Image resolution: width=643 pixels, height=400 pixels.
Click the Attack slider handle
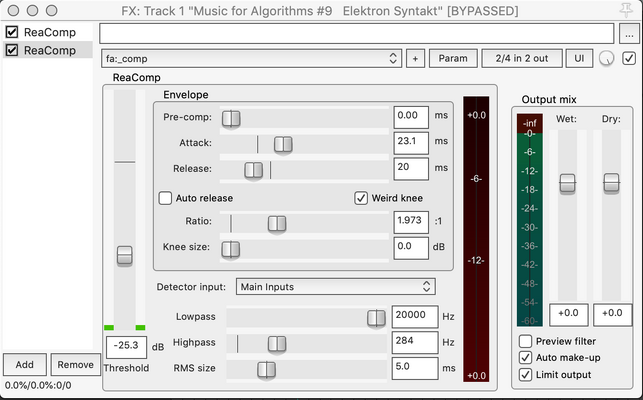pyautogui.click(x=283, y=145)
